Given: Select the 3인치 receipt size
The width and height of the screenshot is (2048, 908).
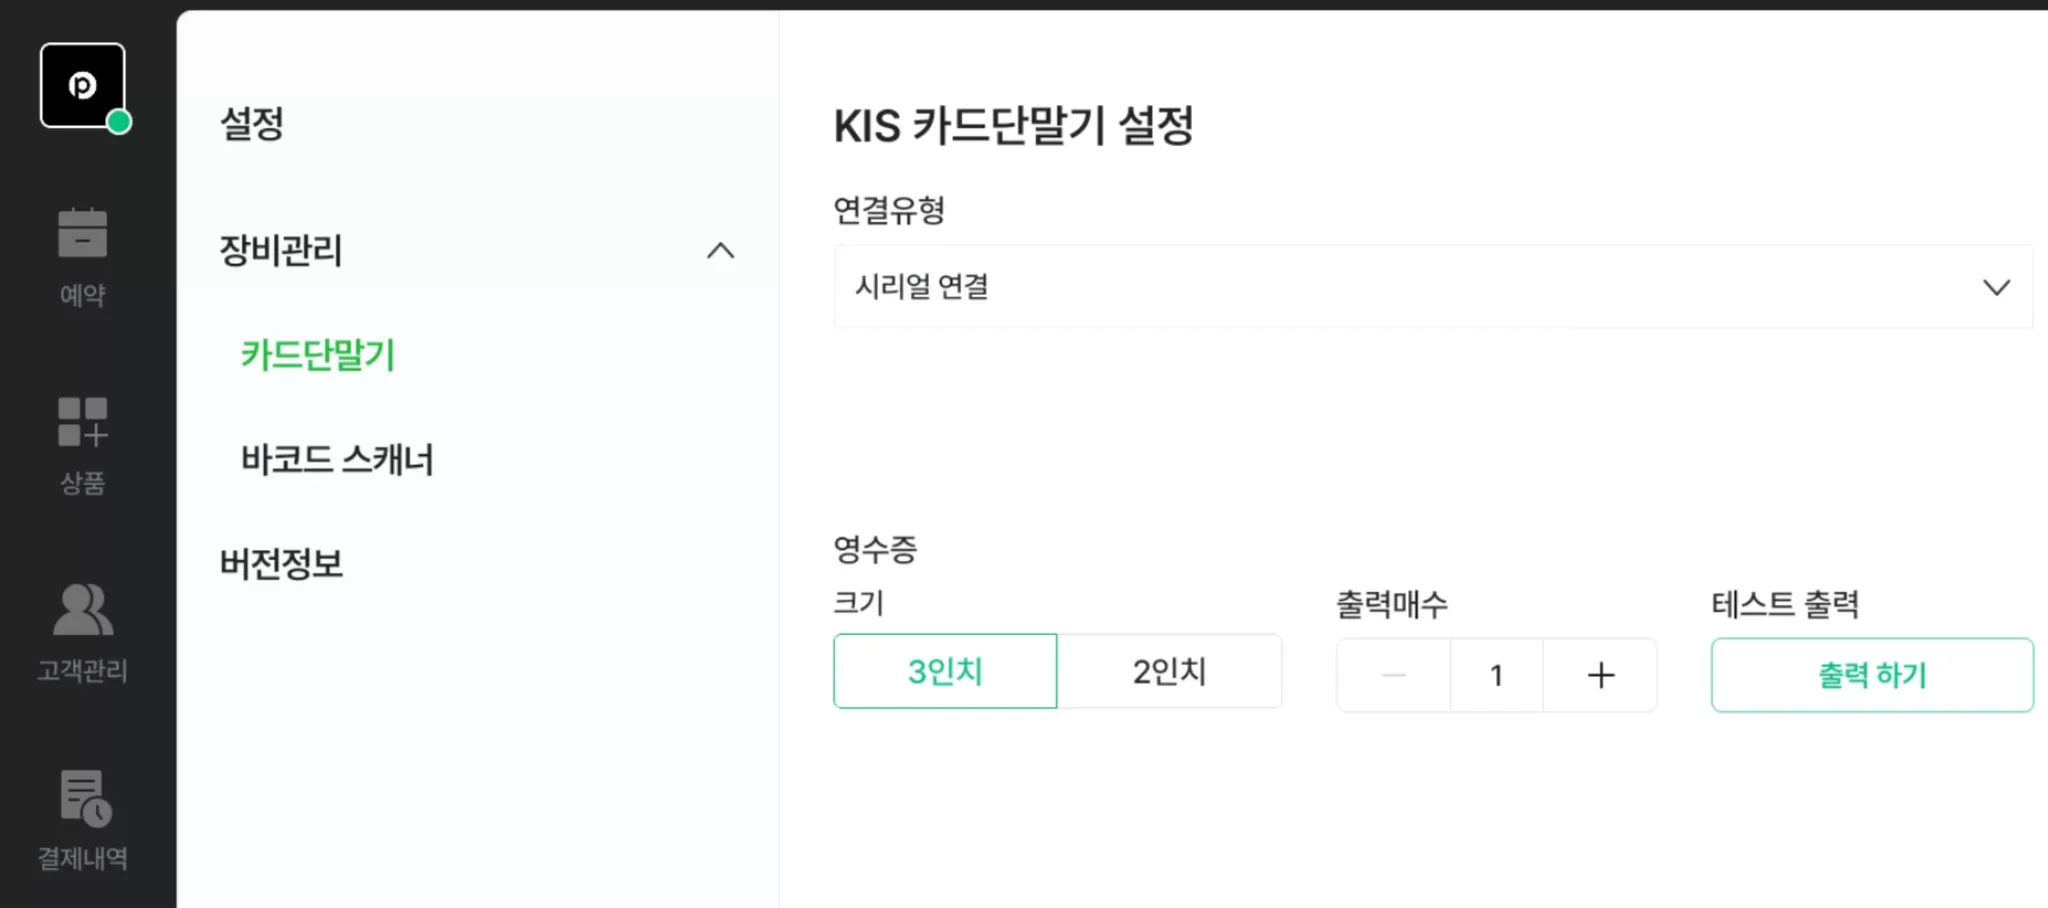Looking at the screenshot, I should [x=944, y=671].
